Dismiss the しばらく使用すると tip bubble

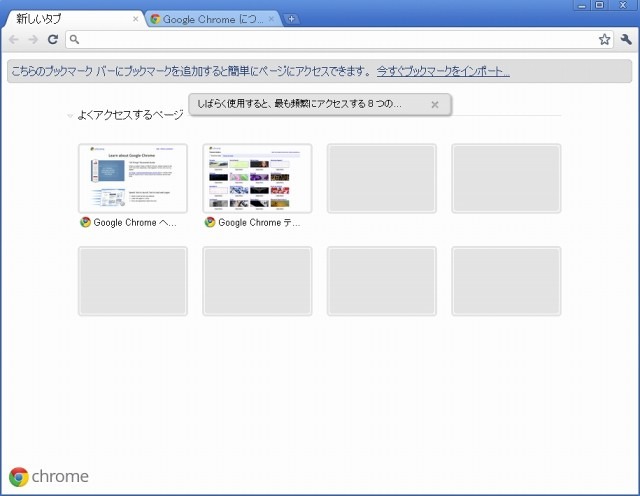tap(435, 105)
